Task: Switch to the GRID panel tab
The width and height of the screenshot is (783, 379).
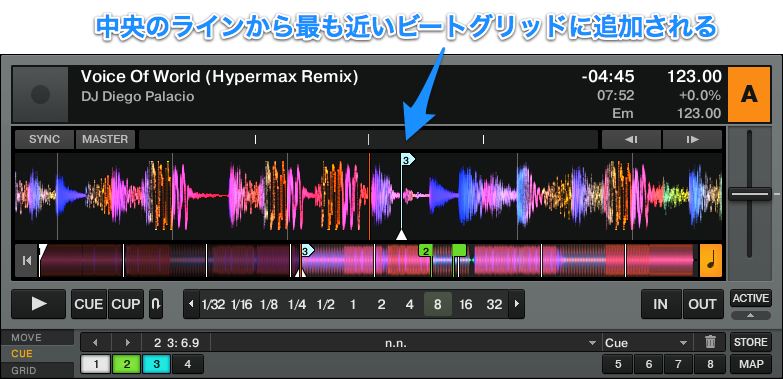Action: tap(37, 371)
